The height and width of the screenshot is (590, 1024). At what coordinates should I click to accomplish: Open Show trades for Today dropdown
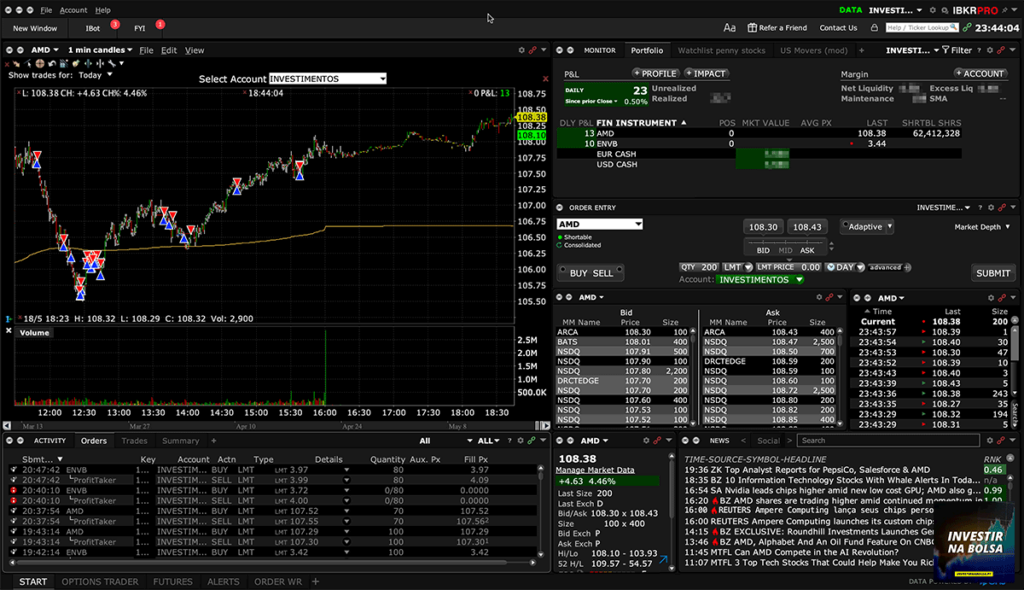[x=96, y=75]
